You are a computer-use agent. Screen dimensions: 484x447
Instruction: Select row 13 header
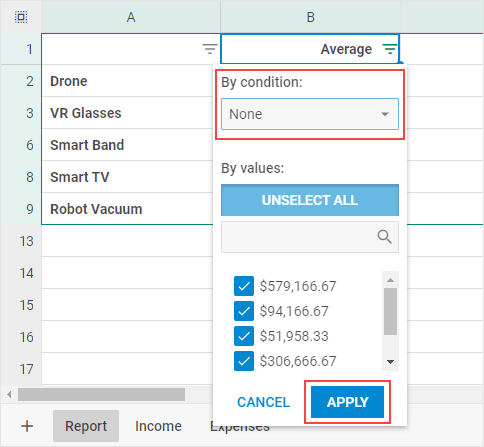click(21, 241)
